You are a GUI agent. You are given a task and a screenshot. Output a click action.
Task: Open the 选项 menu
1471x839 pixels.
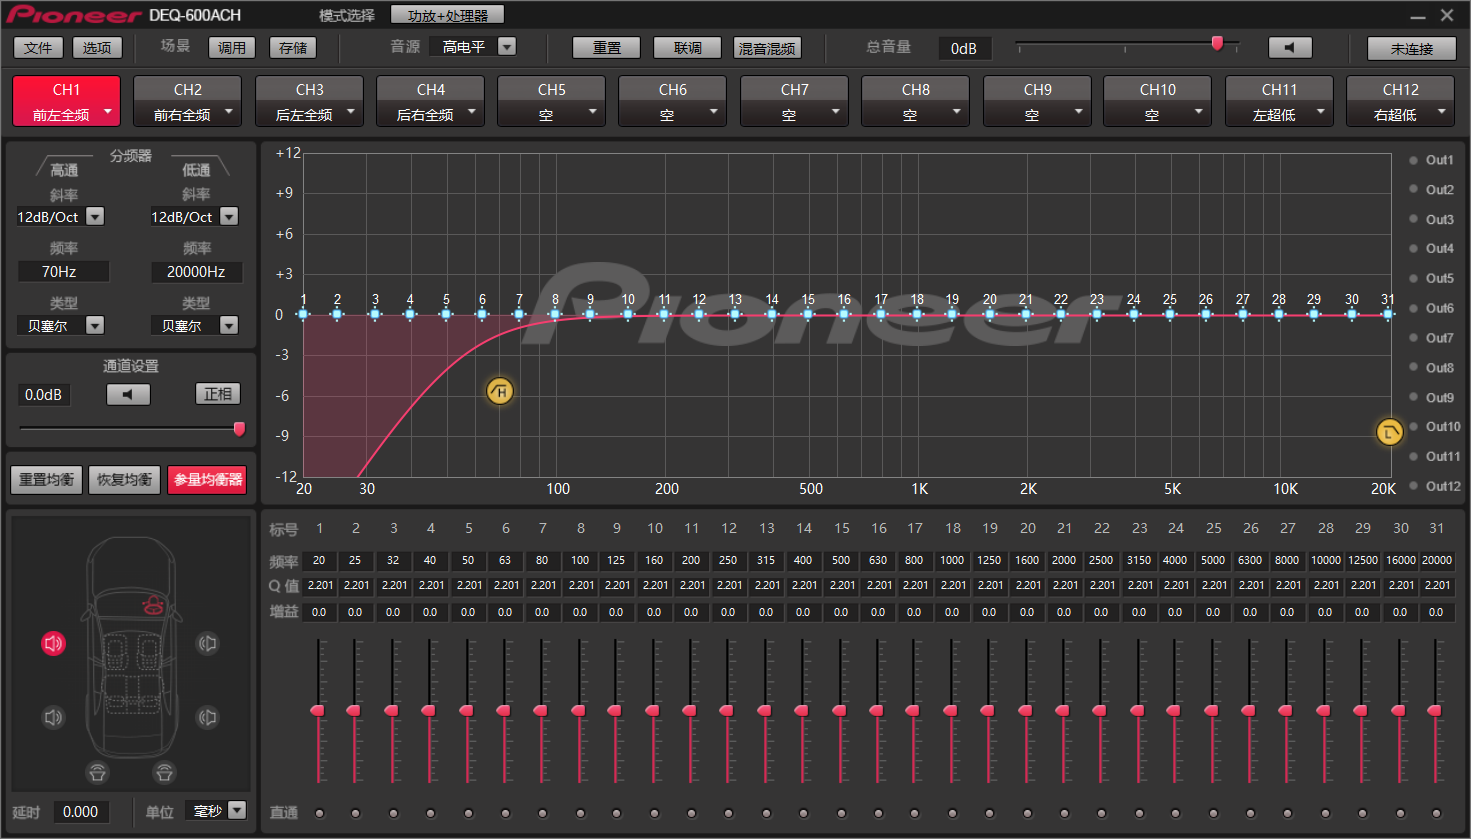[x=97, y=48]
